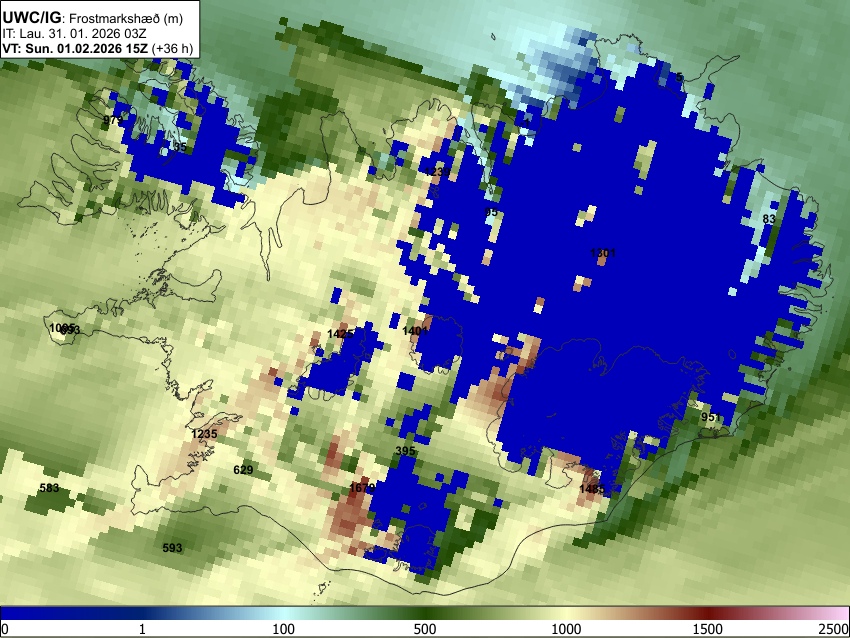Click the map value 979
This screenshot has height=638, width=850.
click(113, 120)
